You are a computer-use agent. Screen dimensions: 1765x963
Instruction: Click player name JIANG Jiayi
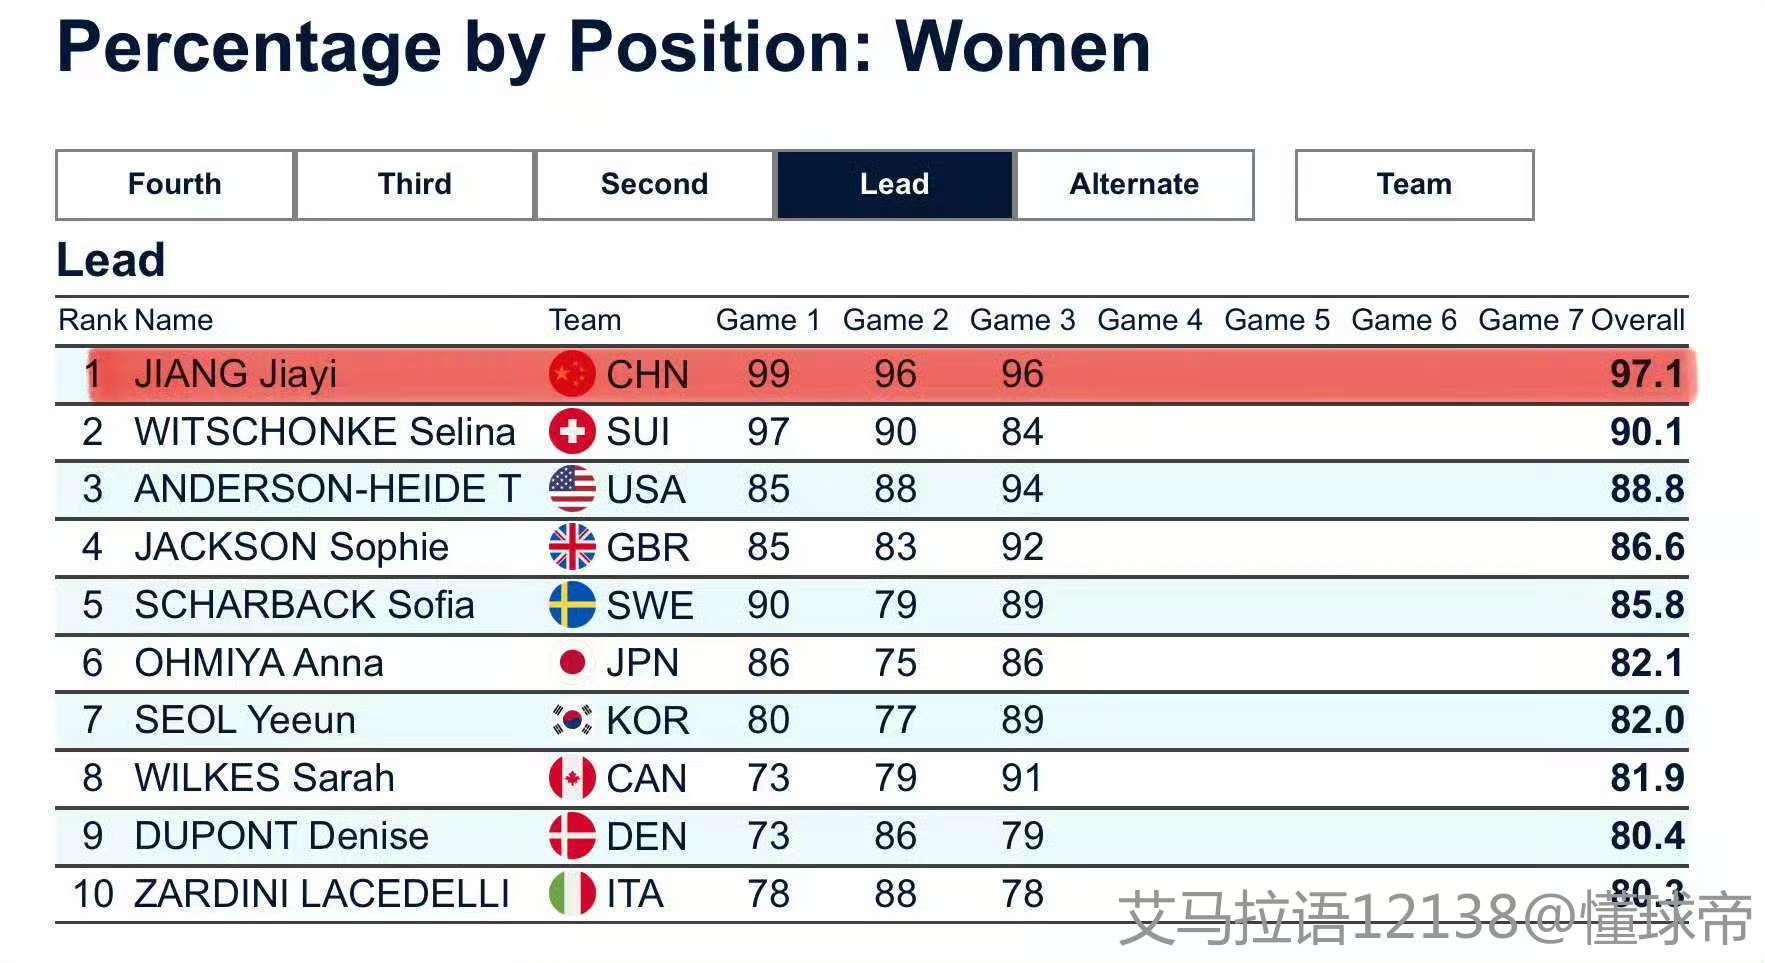point(236,374)
